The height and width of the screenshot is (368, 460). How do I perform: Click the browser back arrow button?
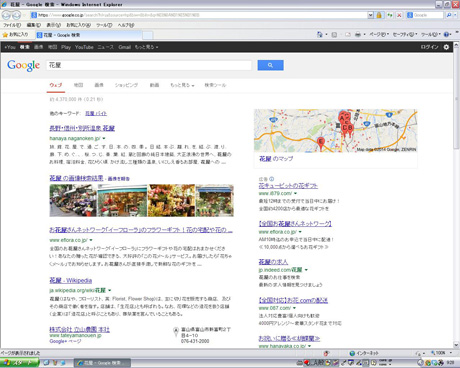(7, 15)
